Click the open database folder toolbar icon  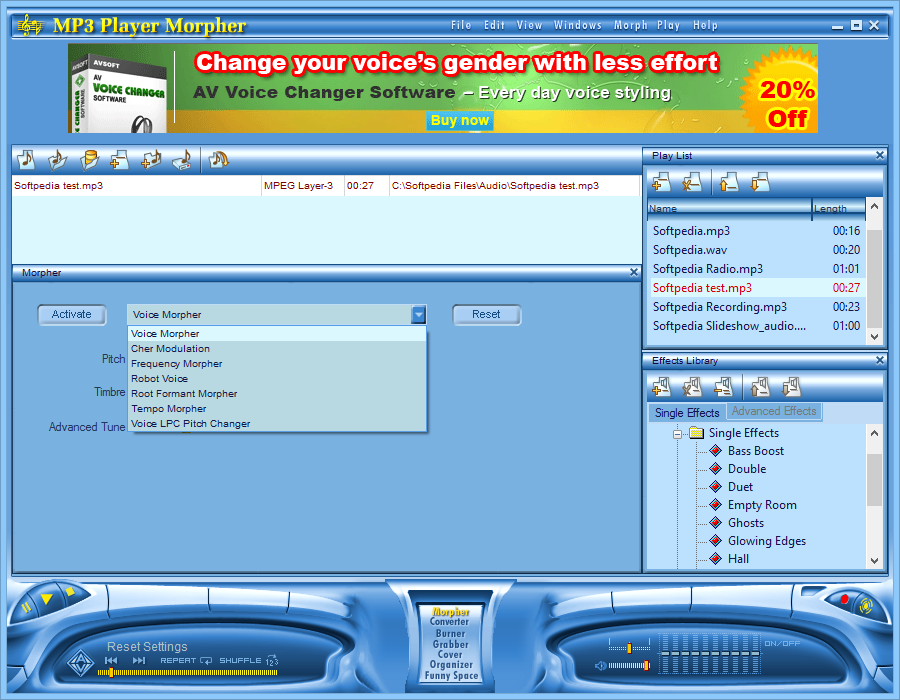(89, 160)
